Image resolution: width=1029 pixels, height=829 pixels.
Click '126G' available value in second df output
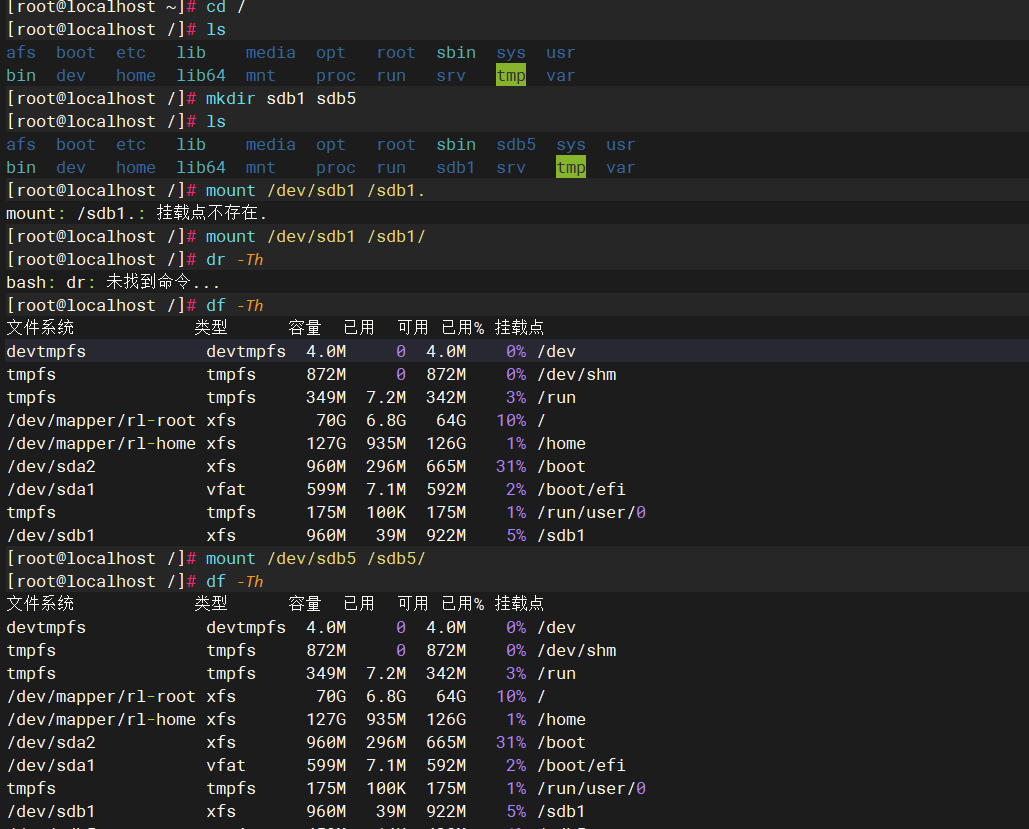(446, 719)
